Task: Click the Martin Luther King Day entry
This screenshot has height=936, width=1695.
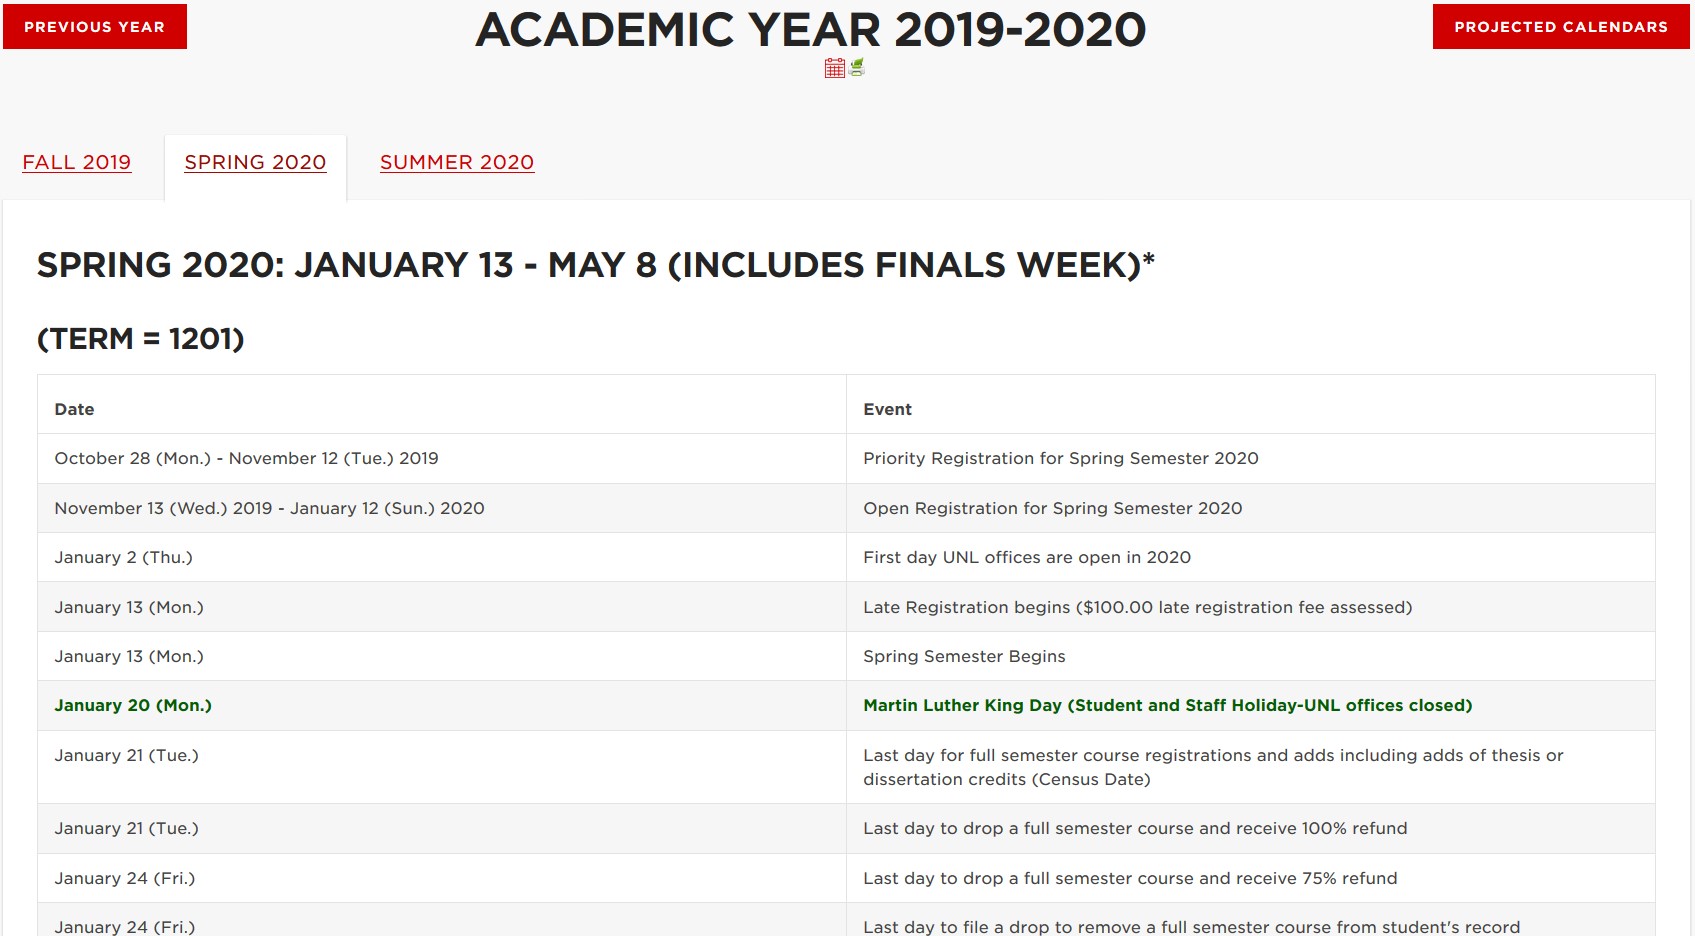Action: click(x=1167, y=705)
